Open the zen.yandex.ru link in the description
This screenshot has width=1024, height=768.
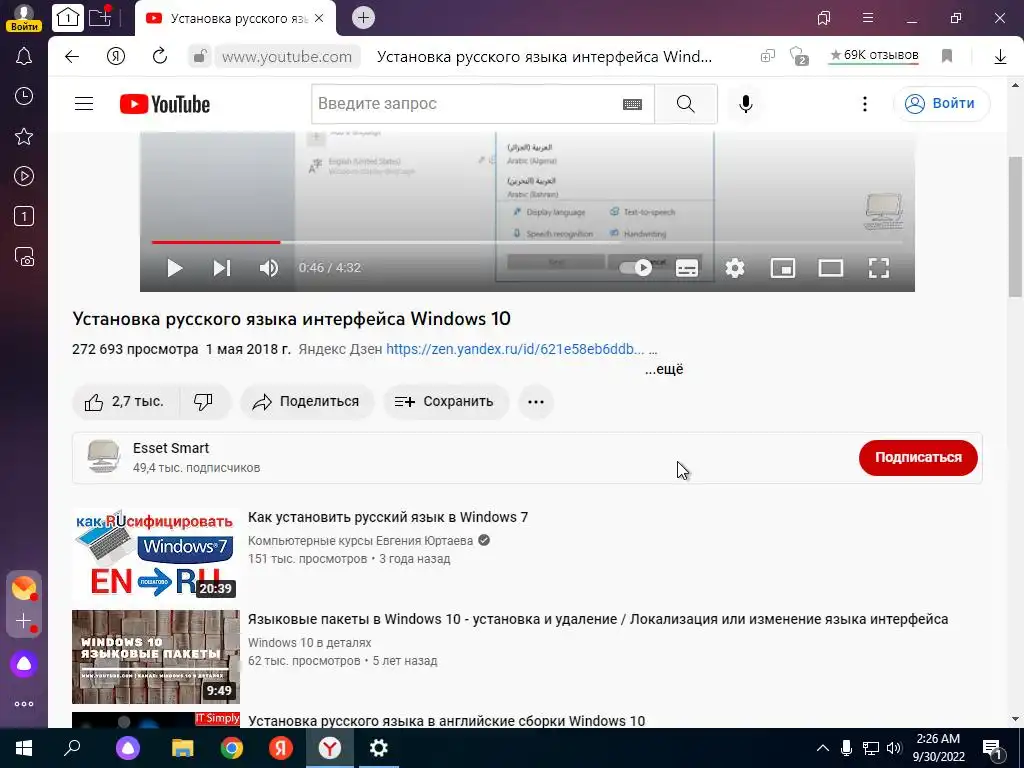pyautogui.click(x=515, y=349)
